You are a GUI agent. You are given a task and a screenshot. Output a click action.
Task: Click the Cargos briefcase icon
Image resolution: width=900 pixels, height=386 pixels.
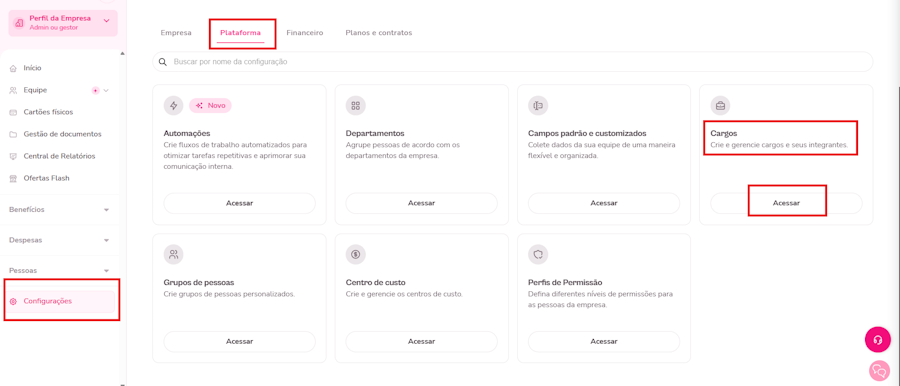pos(720,106)
